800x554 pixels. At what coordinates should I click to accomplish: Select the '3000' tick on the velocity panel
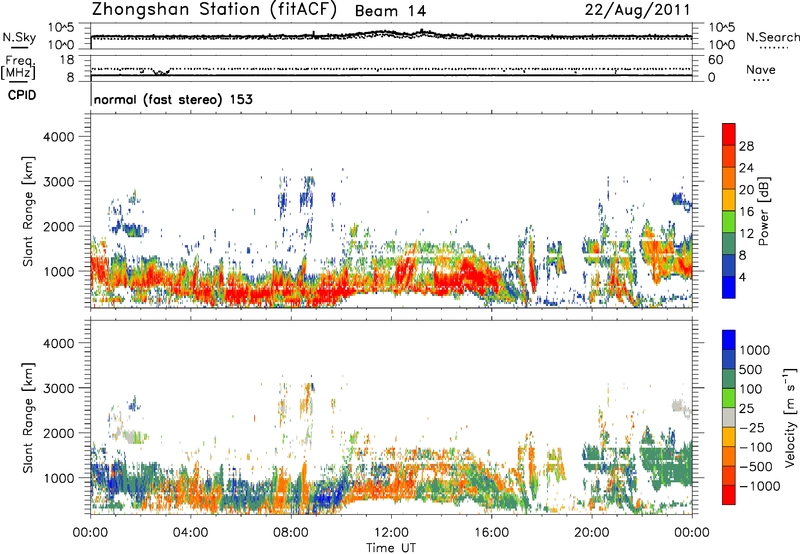(x=58, y=388)
